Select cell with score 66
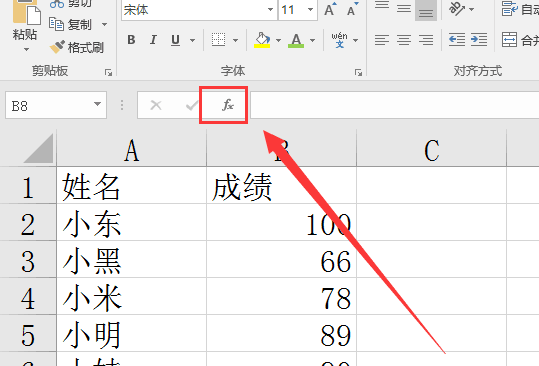Image resolution: width=539 pixels, height=366 pixels. click(282, 260)
